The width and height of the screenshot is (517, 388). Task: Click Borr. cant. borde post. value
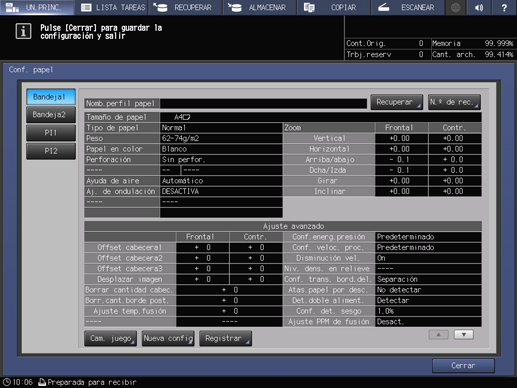click(229, 301)
